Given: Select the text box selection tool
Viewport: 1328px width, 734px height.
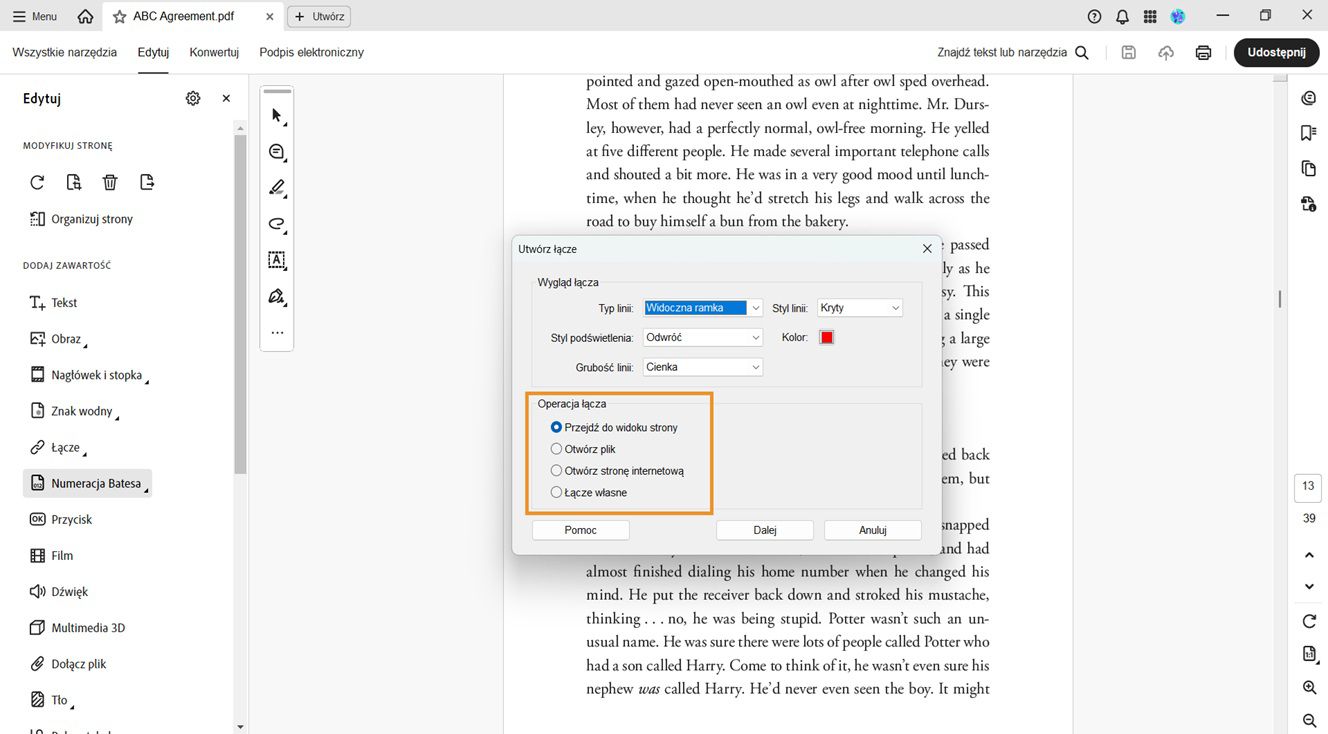Looking at the screenshot, I should (x=277, y=260).
